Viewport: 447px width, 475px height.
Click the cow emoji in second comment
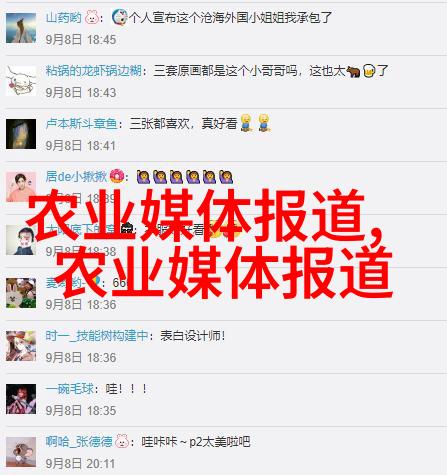coord(353,71)
